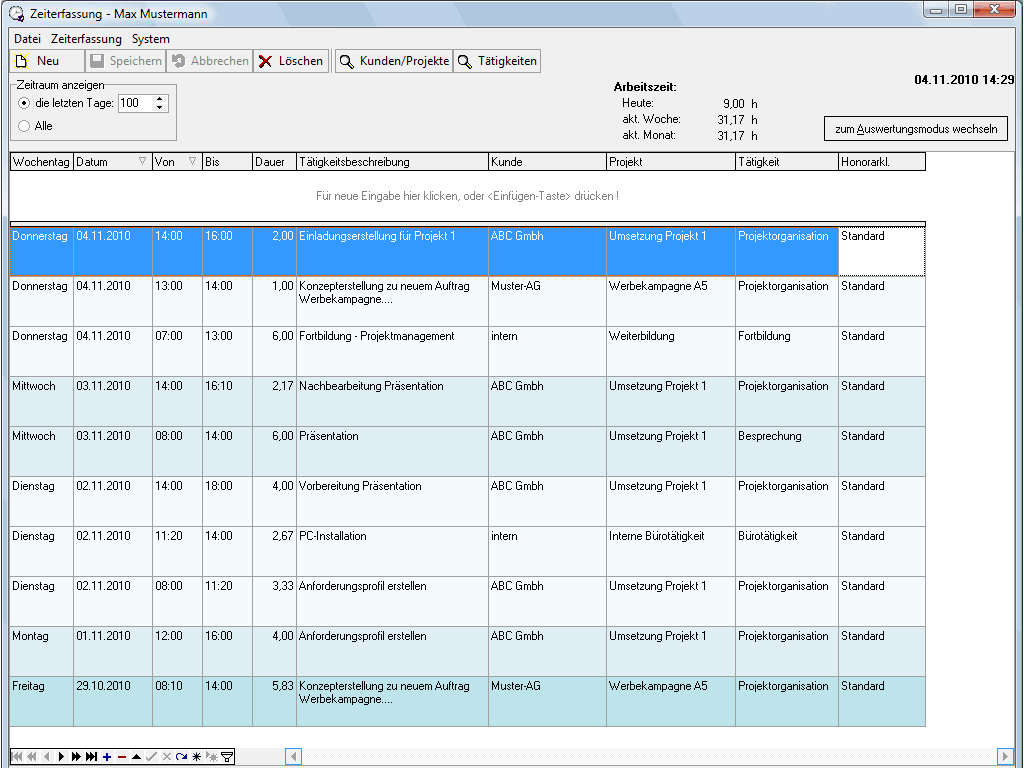Click the Löschen toolbar button

291,61
